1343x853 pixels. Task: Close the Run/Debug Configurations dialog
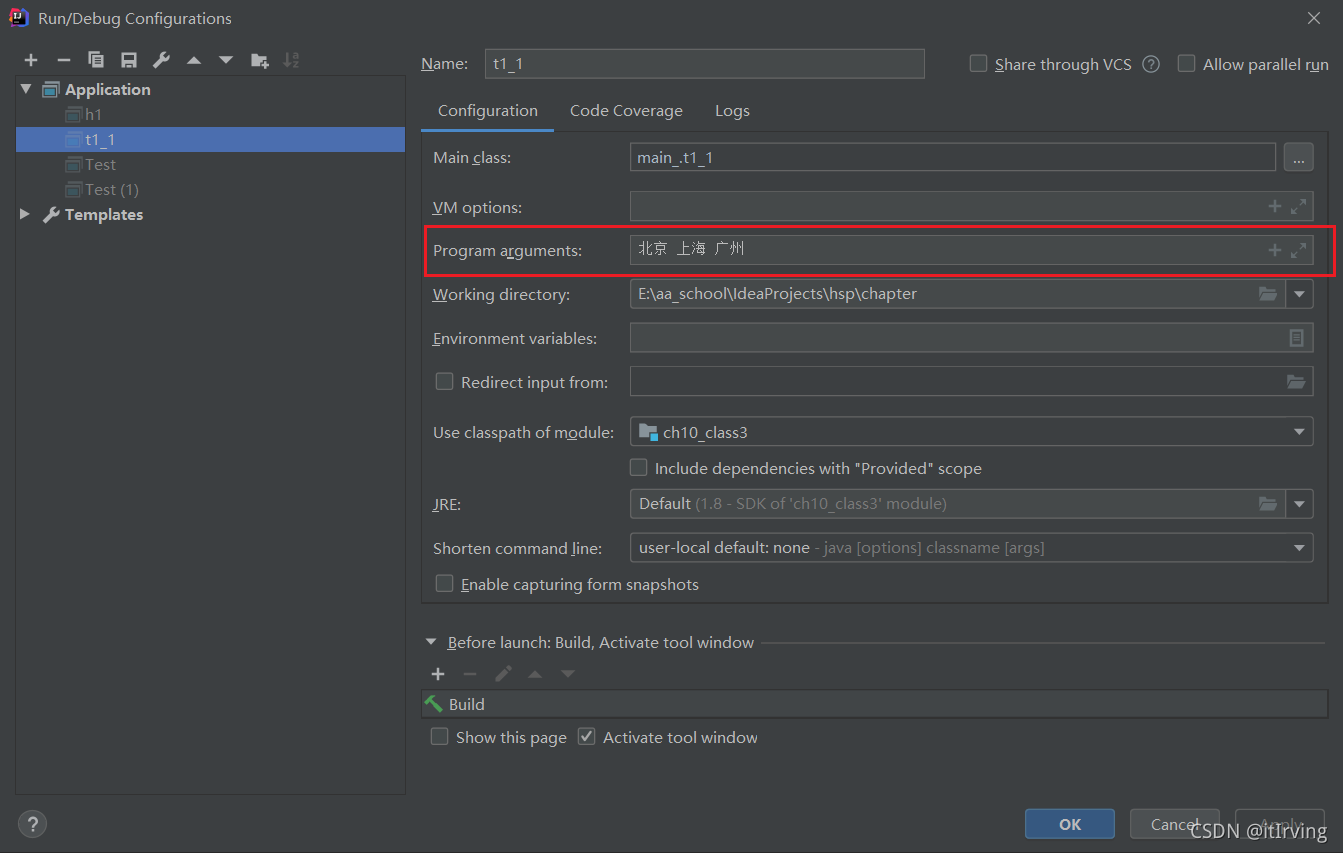[1313, 18]
